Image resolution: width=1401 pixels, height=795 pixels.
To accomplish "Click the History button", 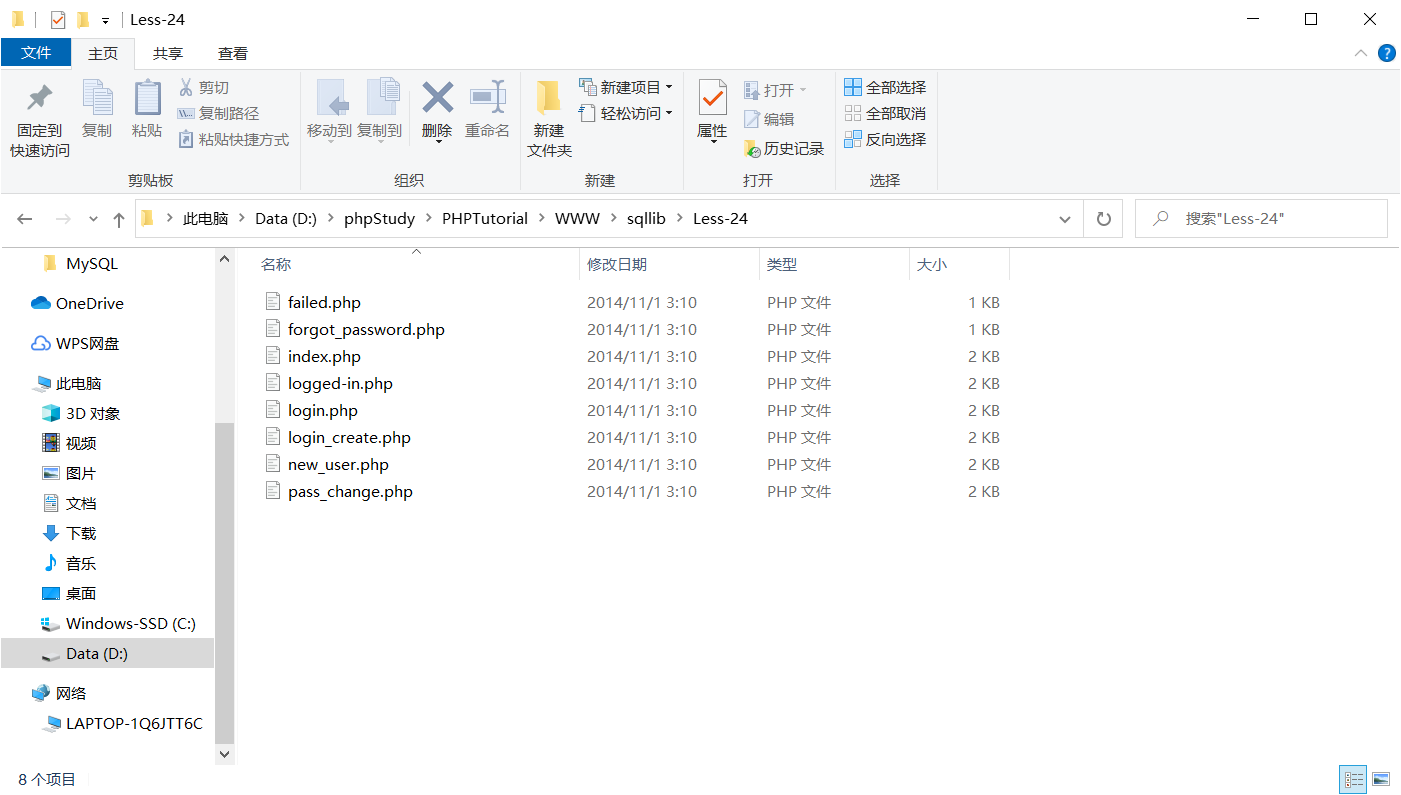I will click(784, 149).
